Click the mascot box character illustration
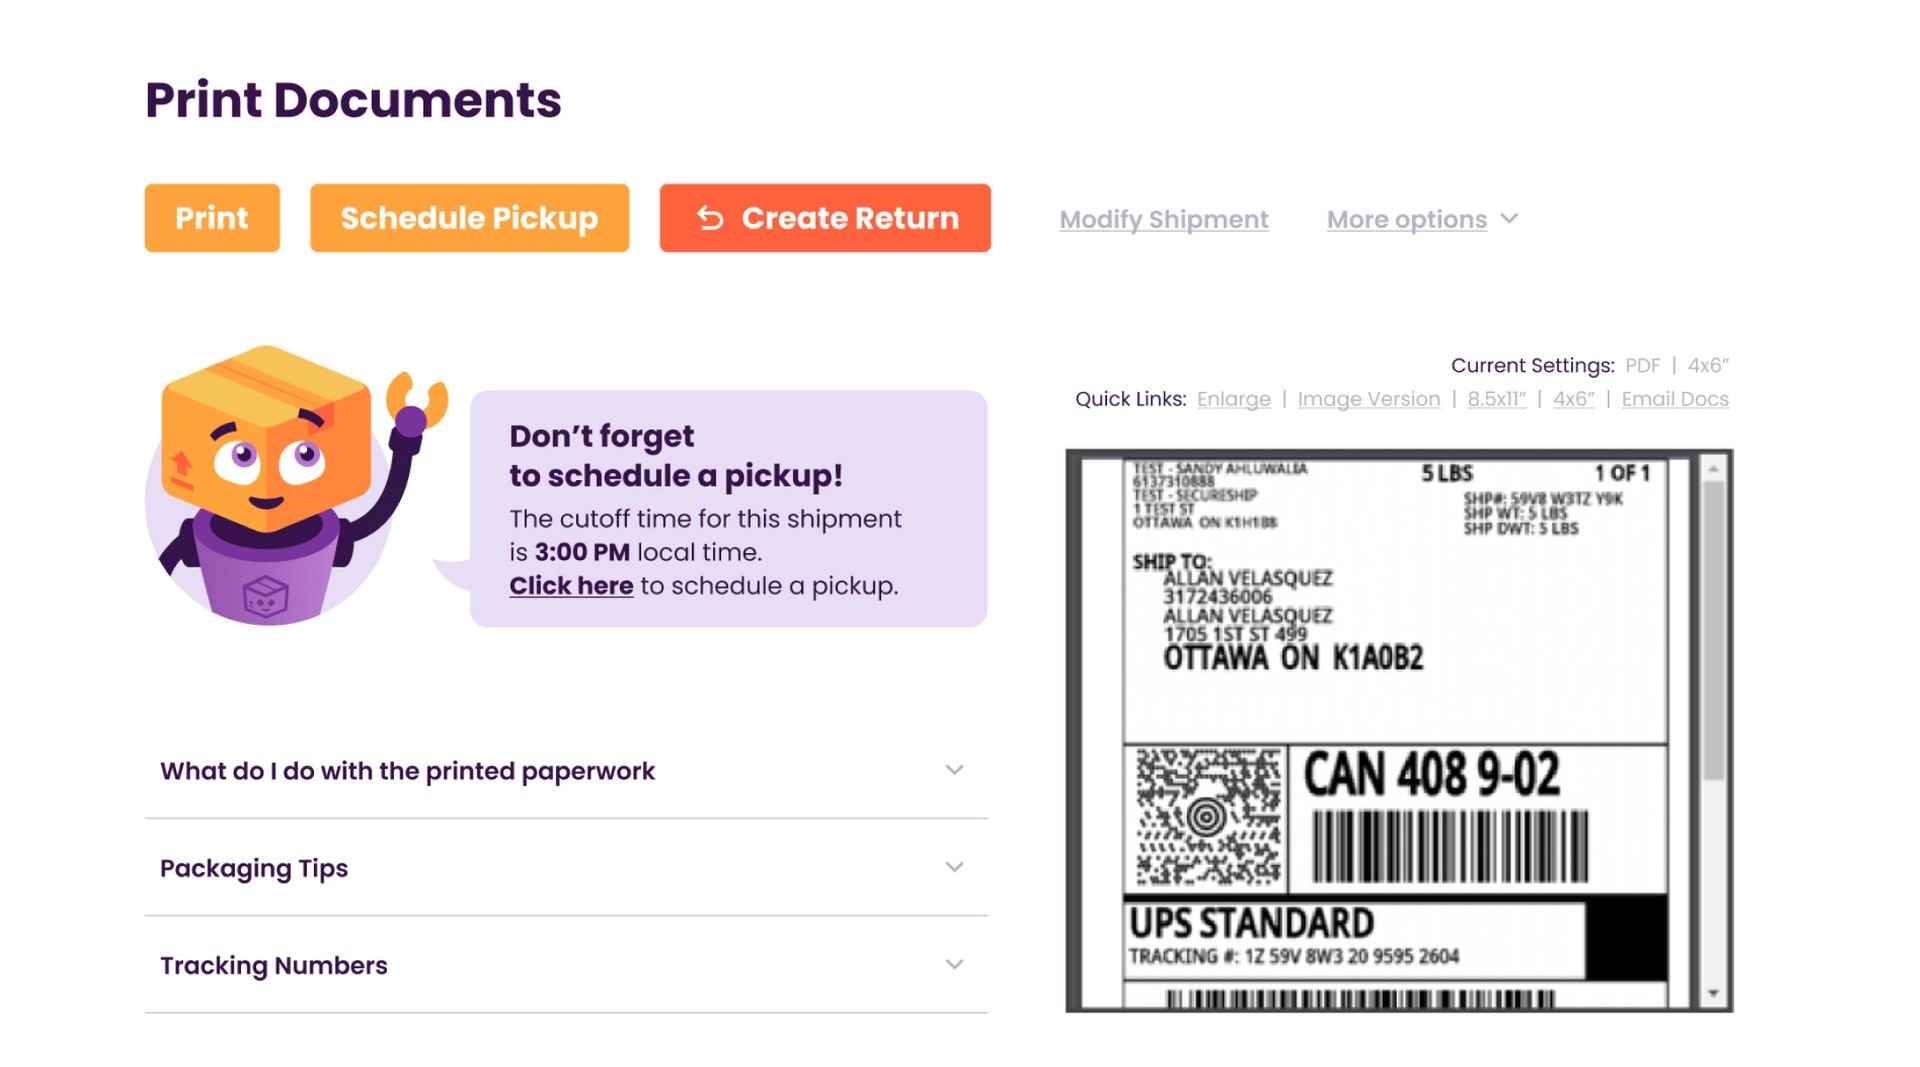 pyautogui.click(x=270, y=480)
